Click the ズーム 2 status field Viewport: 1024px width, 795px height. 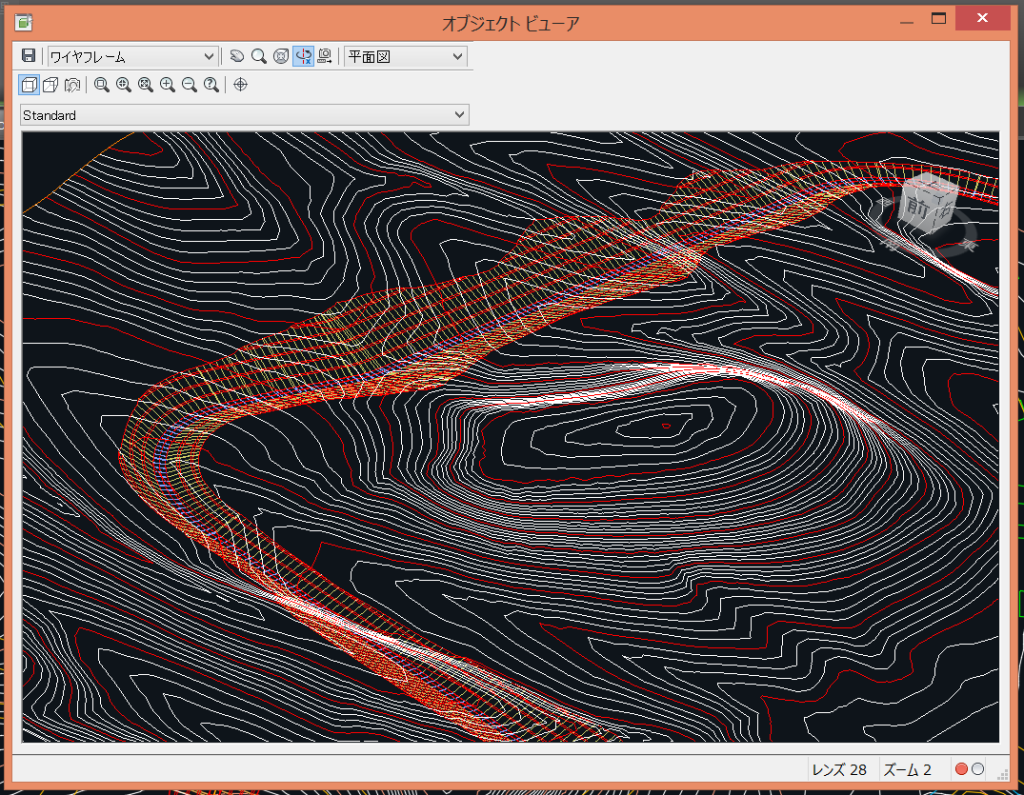click(907, 769)
